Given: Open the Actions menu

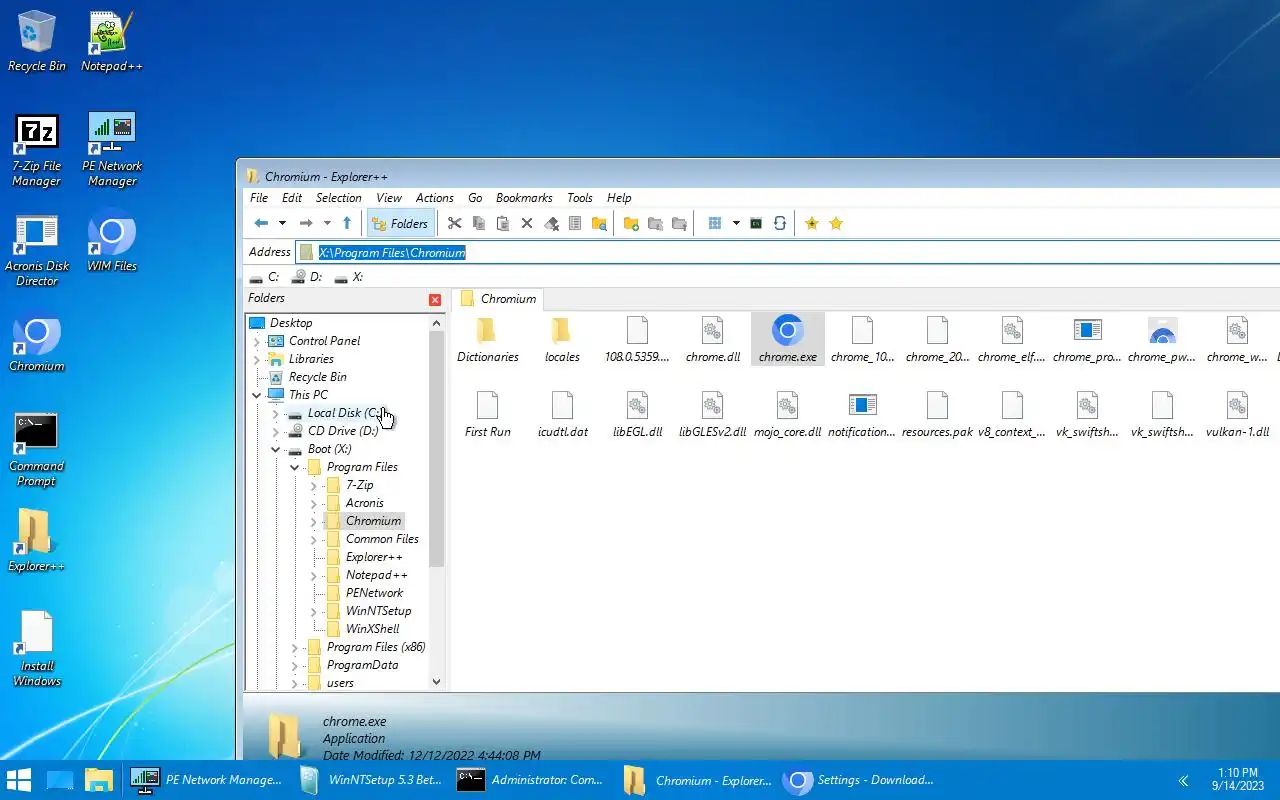Looking at the screenshot, I should pyautogui.click(x=435, y=198).
